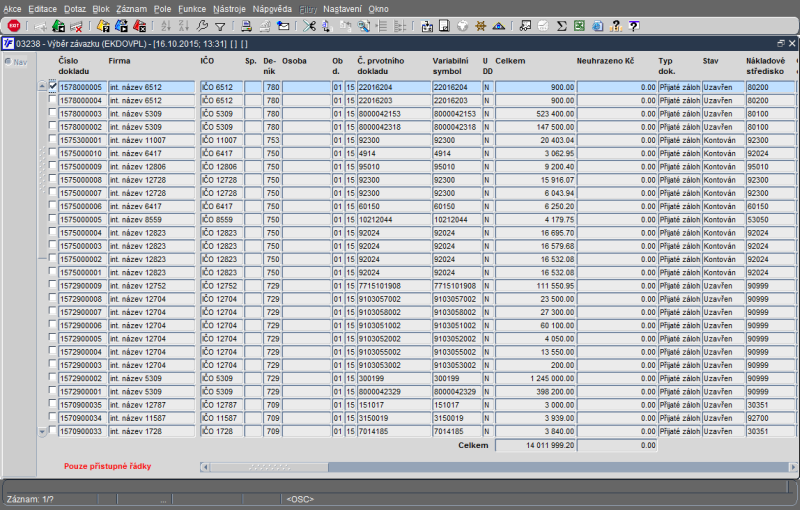This screenshot has width=800, height=510.
Task: Click the ship's wheel icon
Action: [480, 26]
